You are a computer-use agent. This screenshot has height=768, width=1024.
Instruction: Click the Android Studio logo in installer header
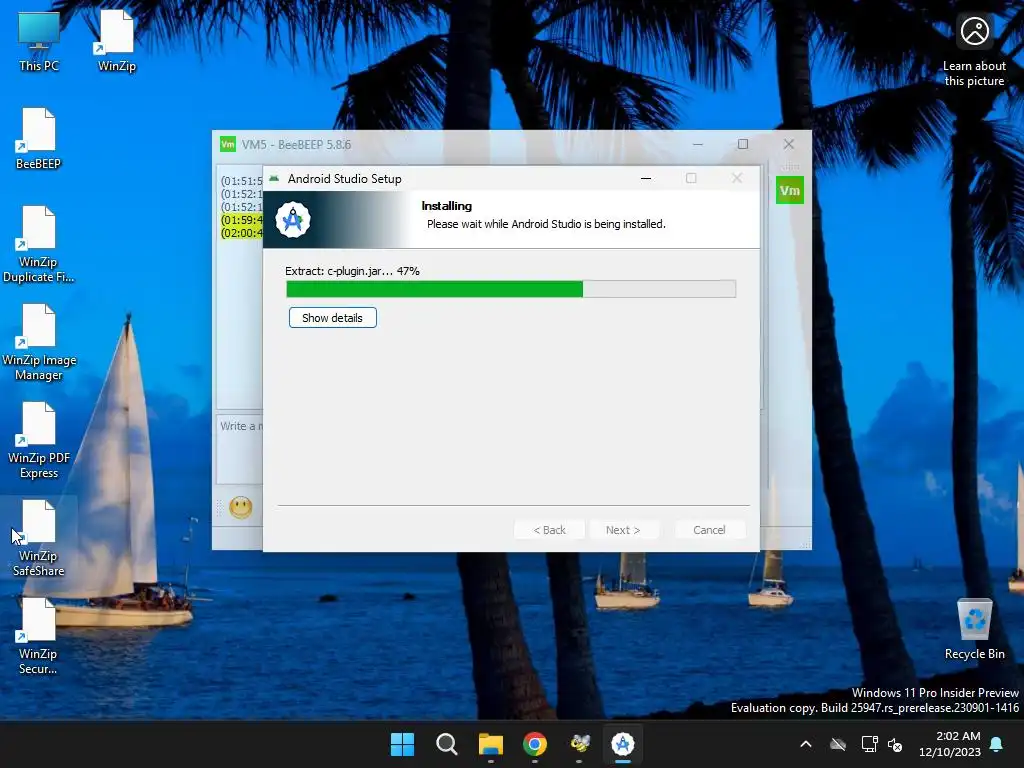click(293, 220)
